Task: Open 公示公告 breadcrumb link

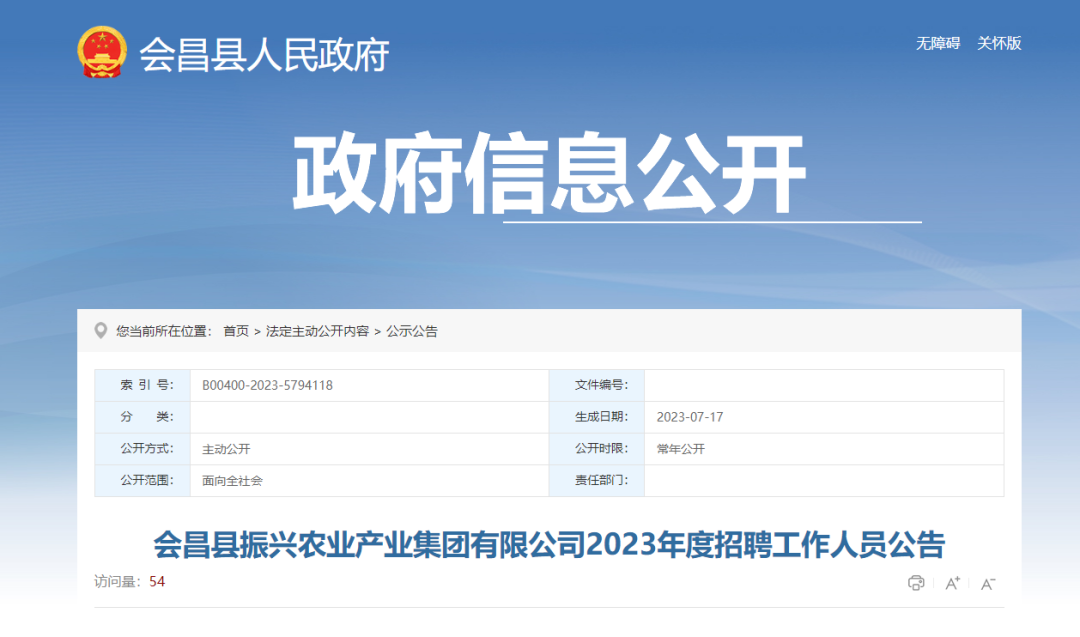Action: coord(411,331)
